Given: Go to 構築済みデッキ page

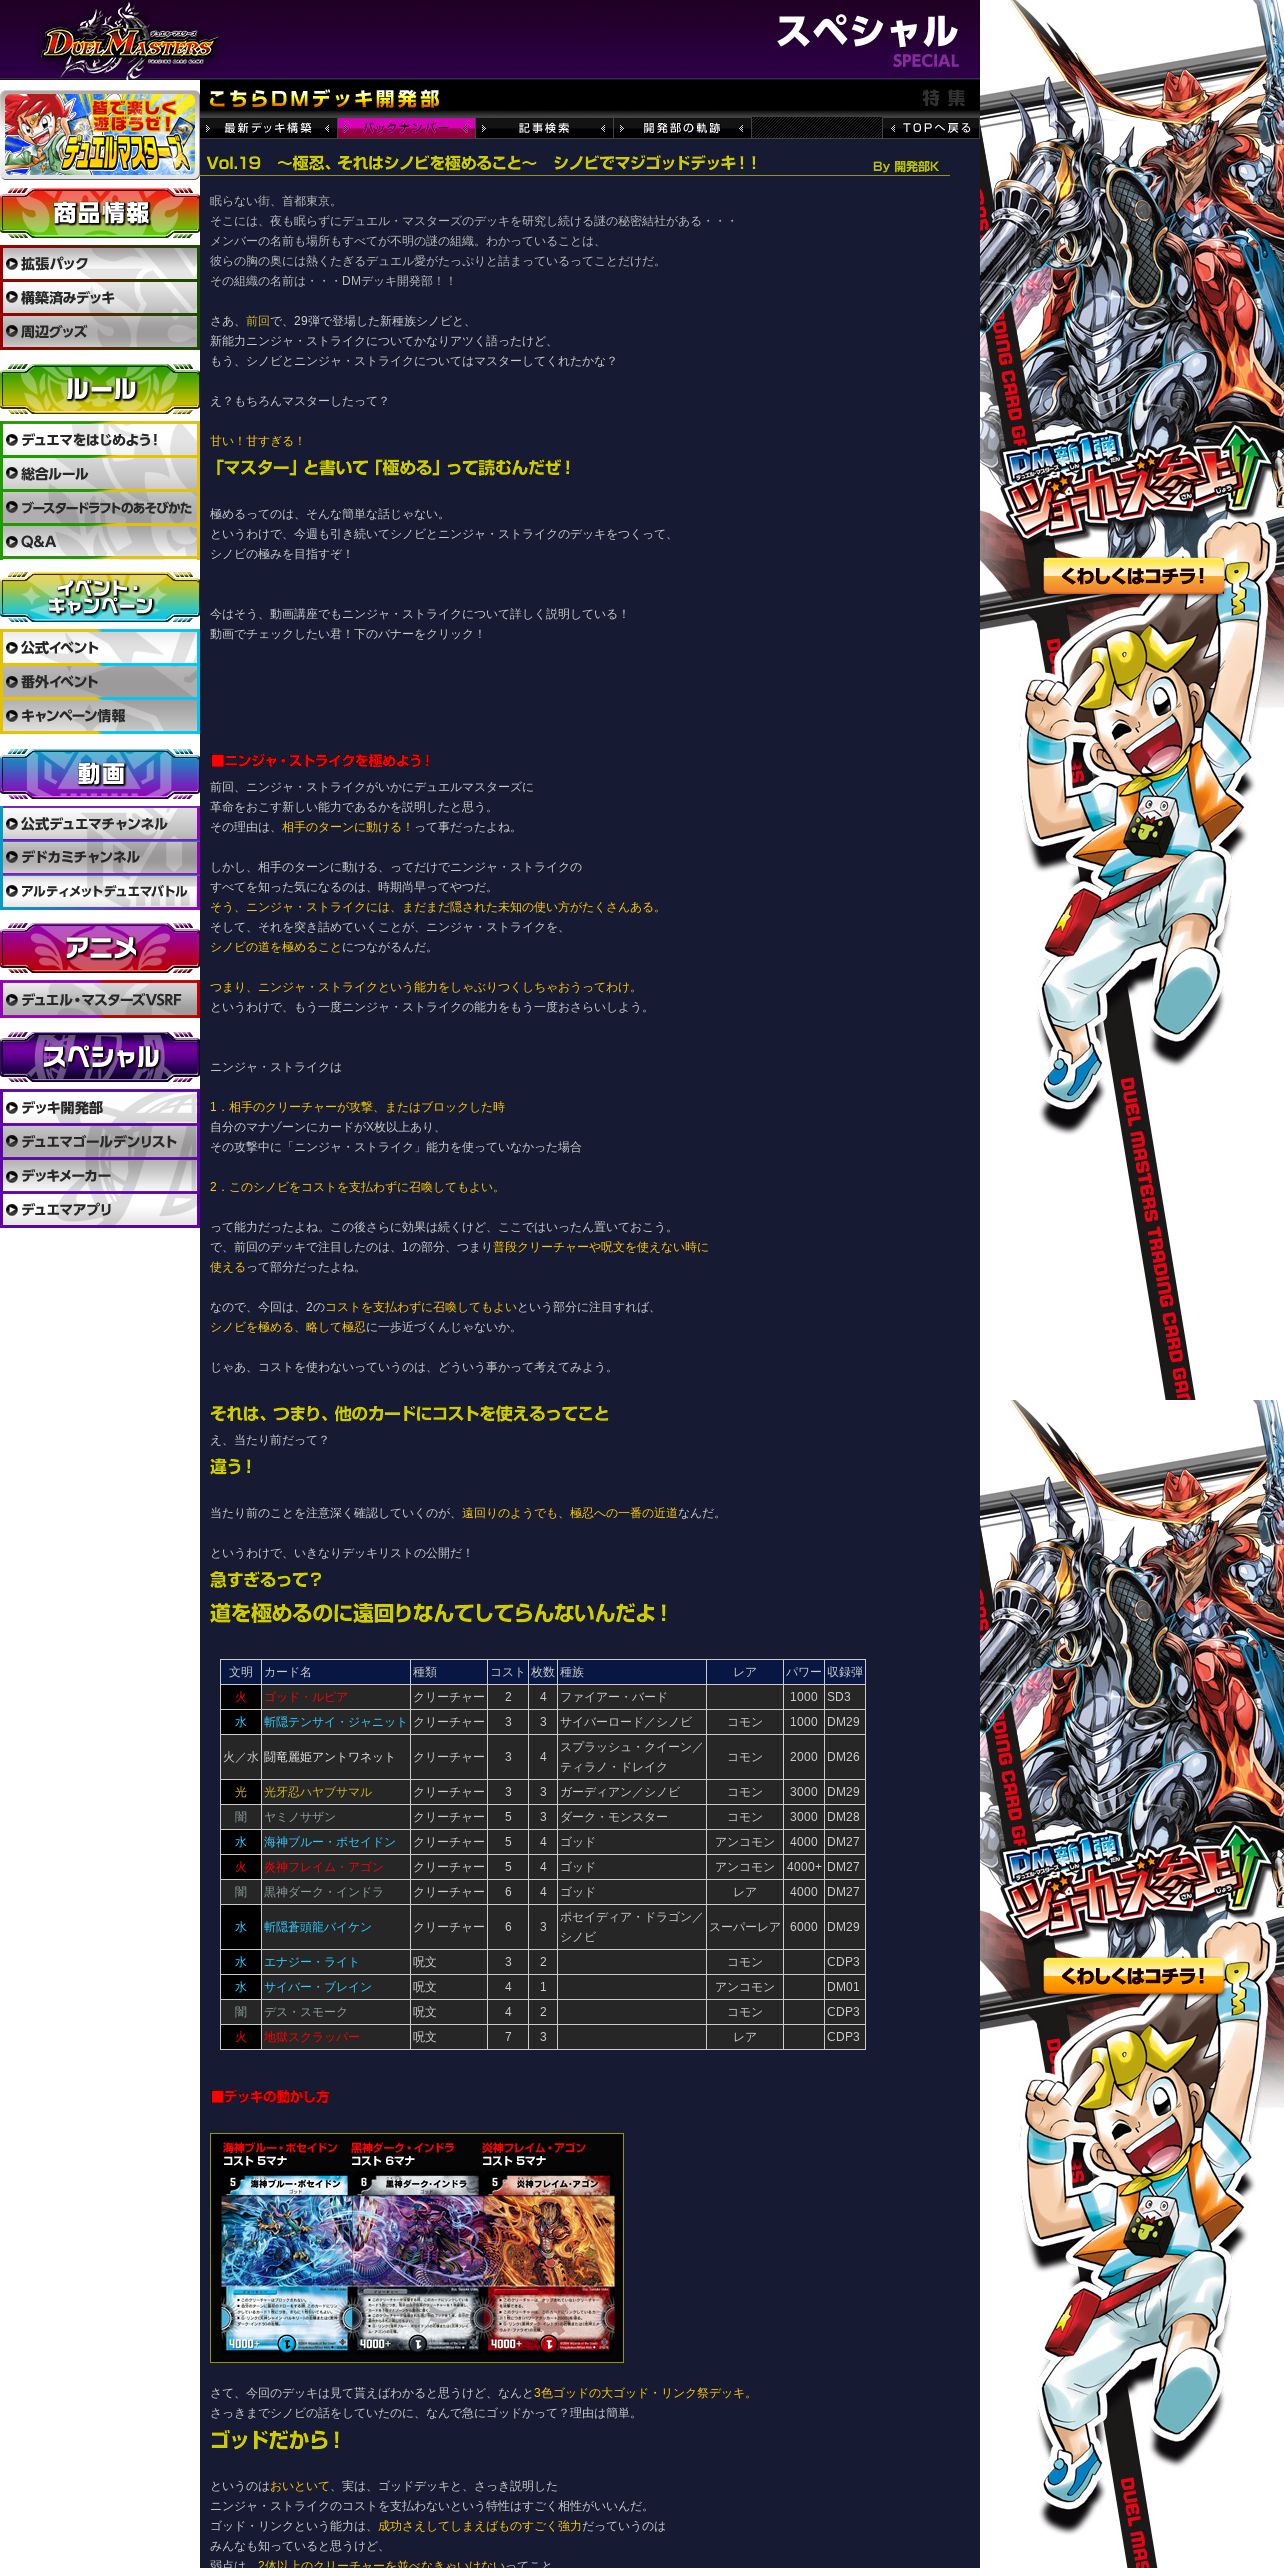Looking at the screenshot, I should [x=100, y=297].
